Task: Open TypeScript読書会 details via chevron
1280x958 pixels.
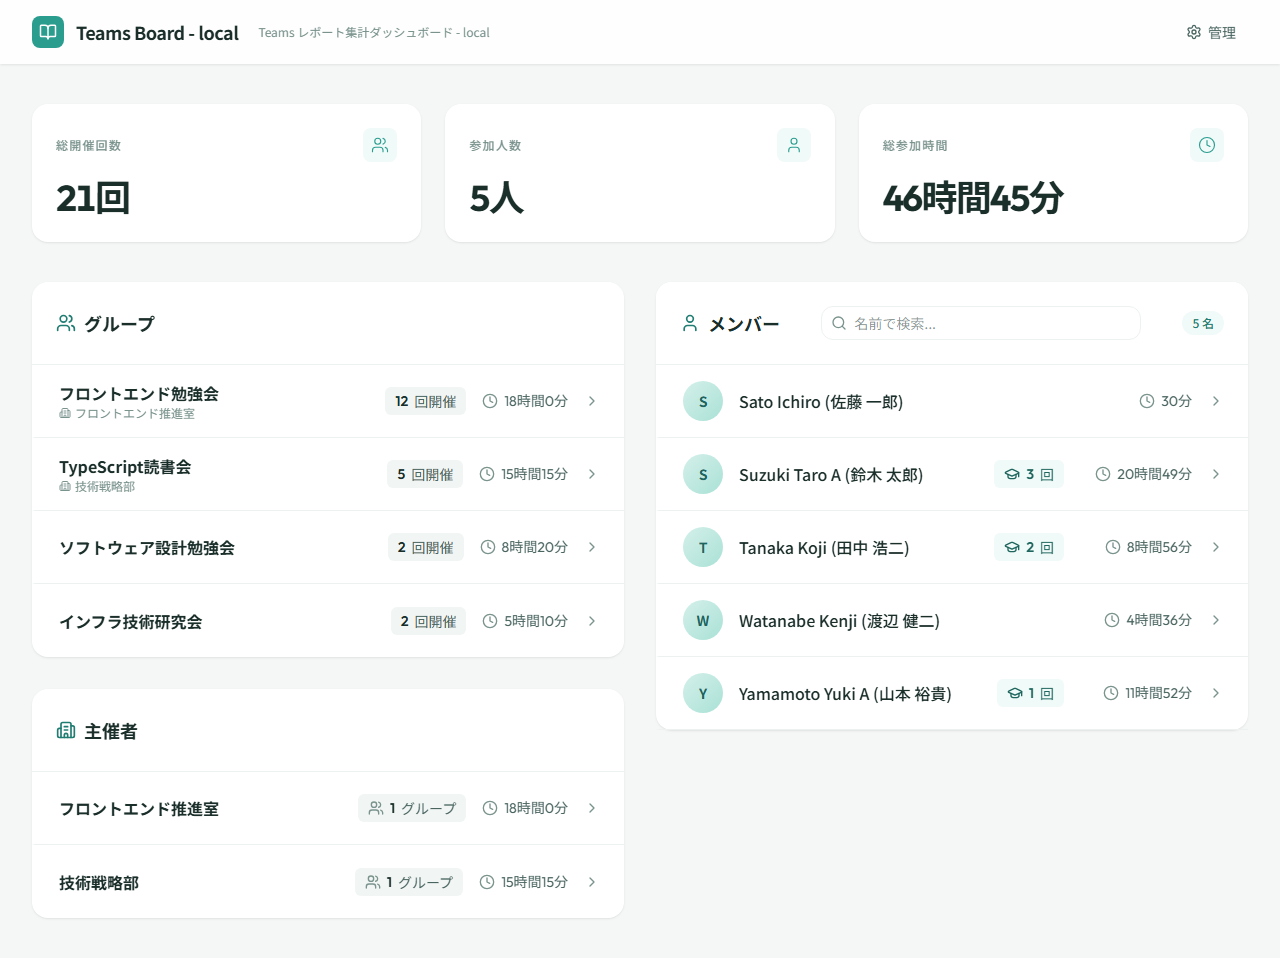Action: click(592, 474)
